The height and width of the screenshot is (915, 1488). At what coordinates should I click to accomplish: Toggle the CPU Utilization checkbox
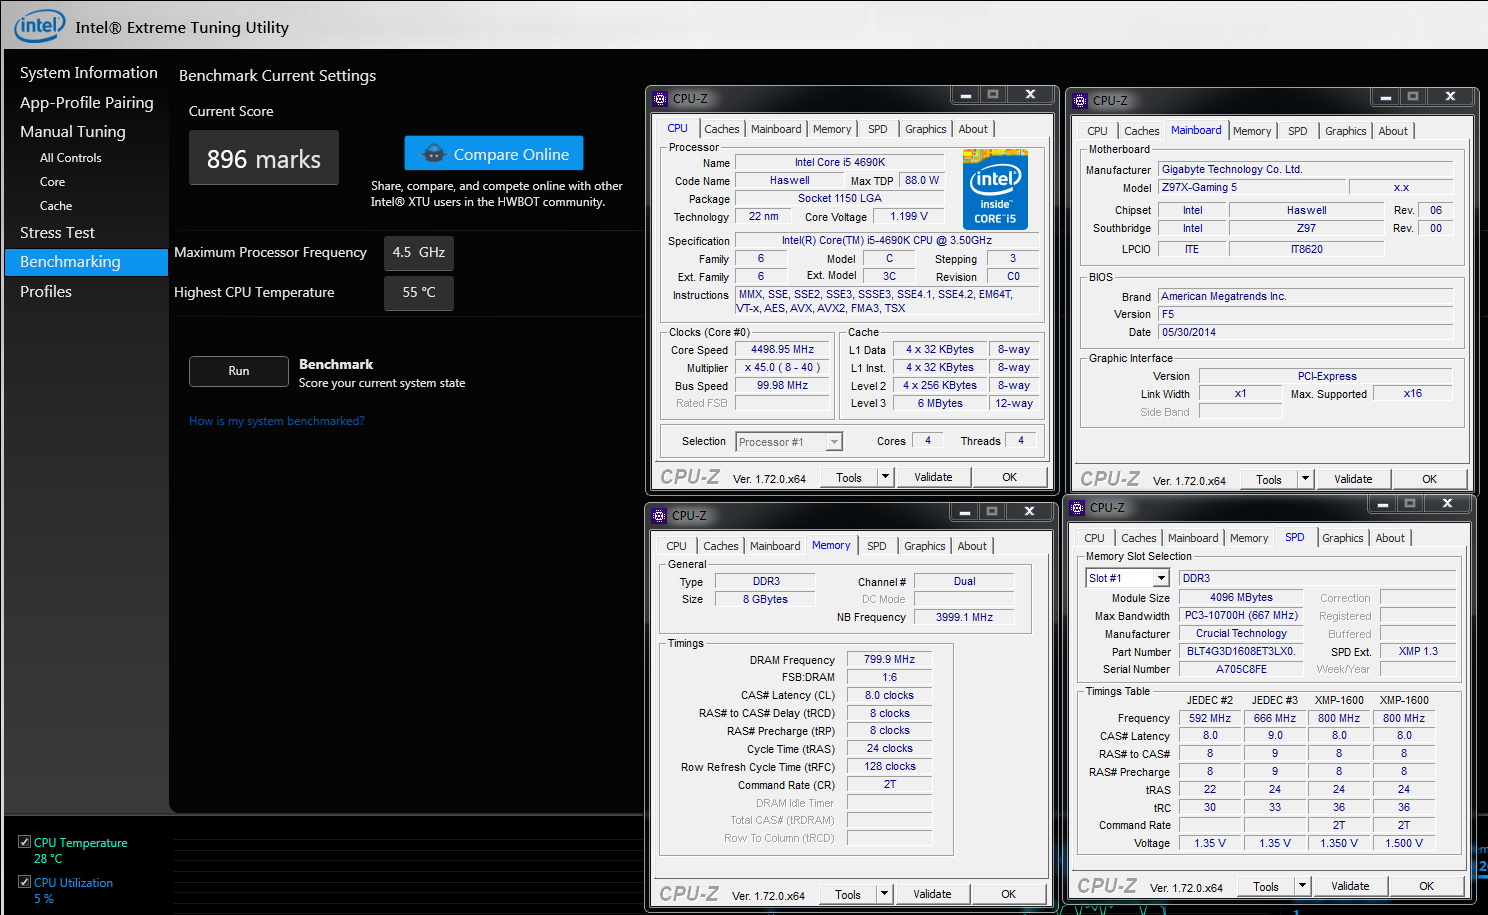click(x=24, y=882)
